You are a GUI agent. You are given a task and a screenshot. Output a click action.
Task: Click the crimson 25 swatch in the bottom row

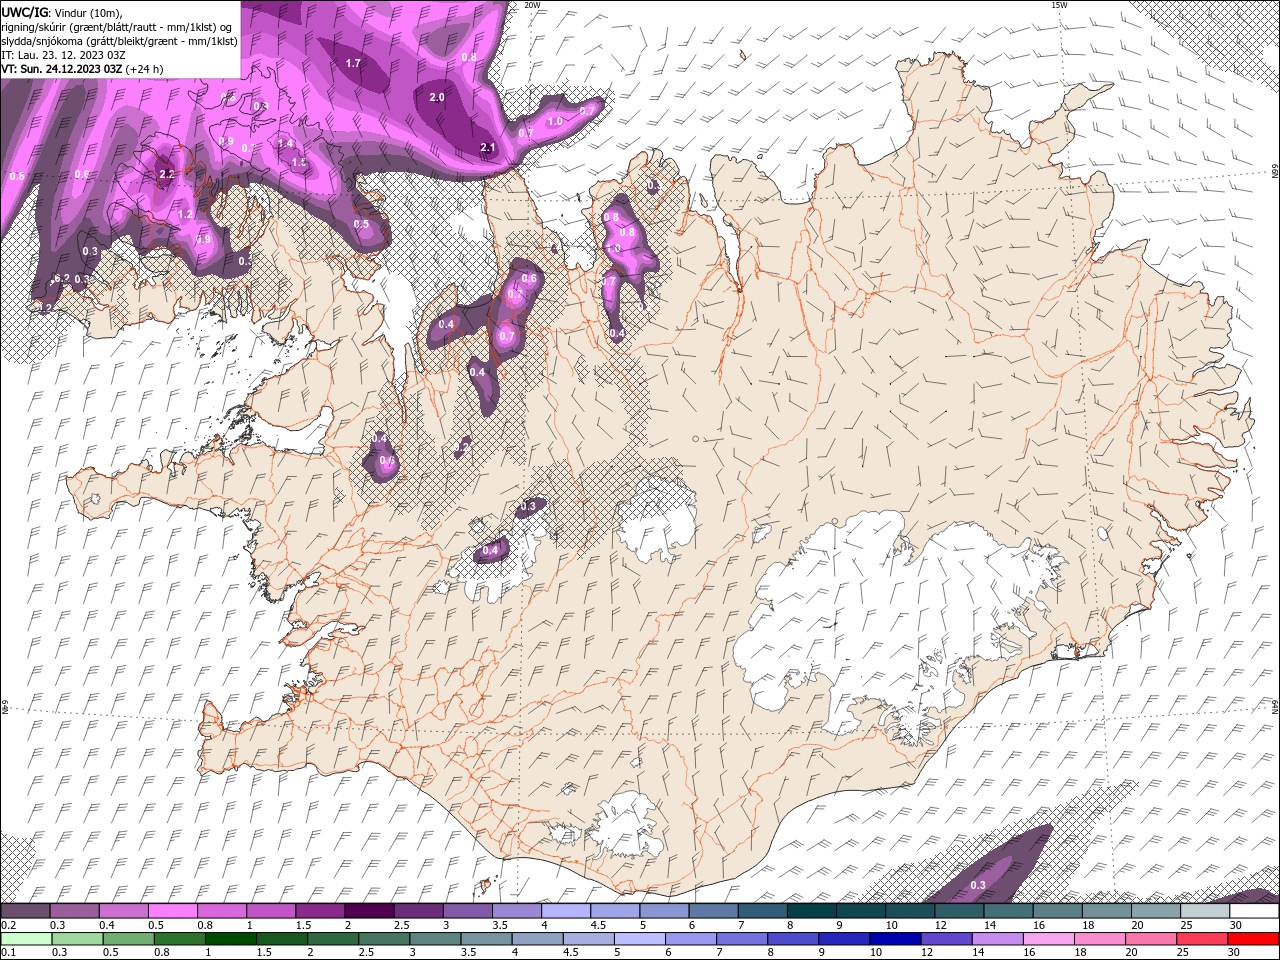tap(1202, 938)
